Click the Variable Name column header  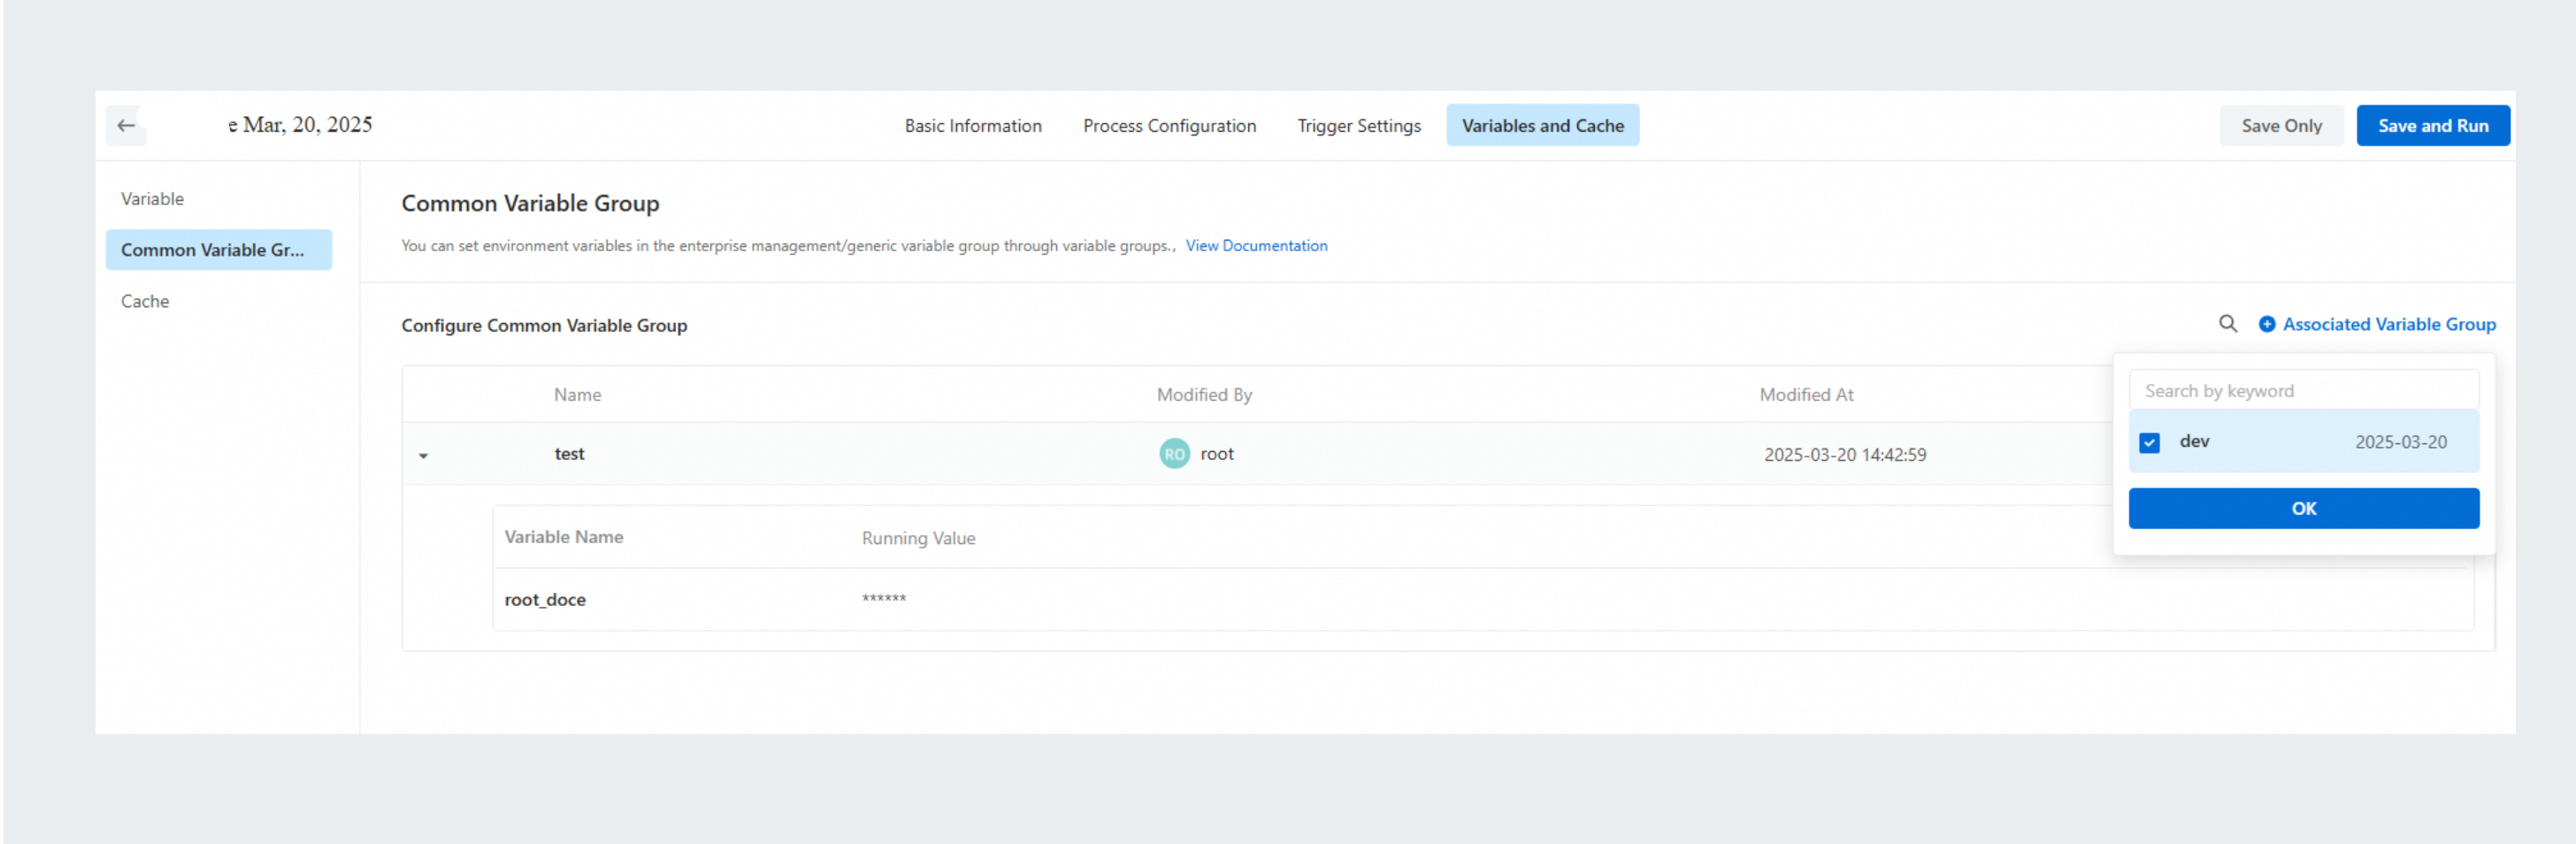click(x=563, y=537)
